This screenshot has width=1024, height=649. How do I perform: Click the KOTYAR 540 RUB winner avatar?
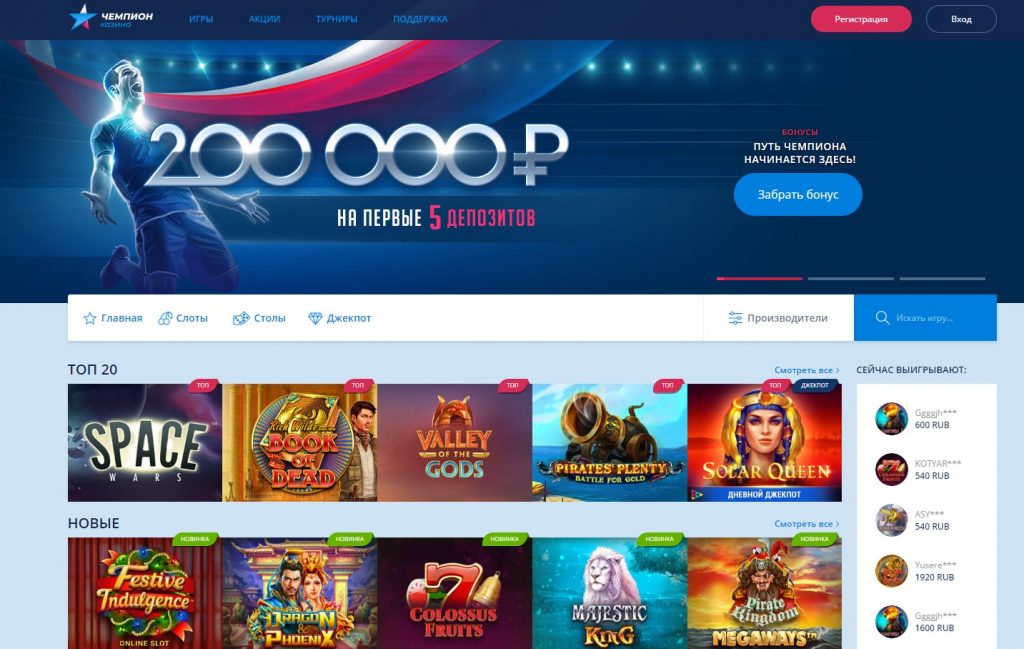891,469
